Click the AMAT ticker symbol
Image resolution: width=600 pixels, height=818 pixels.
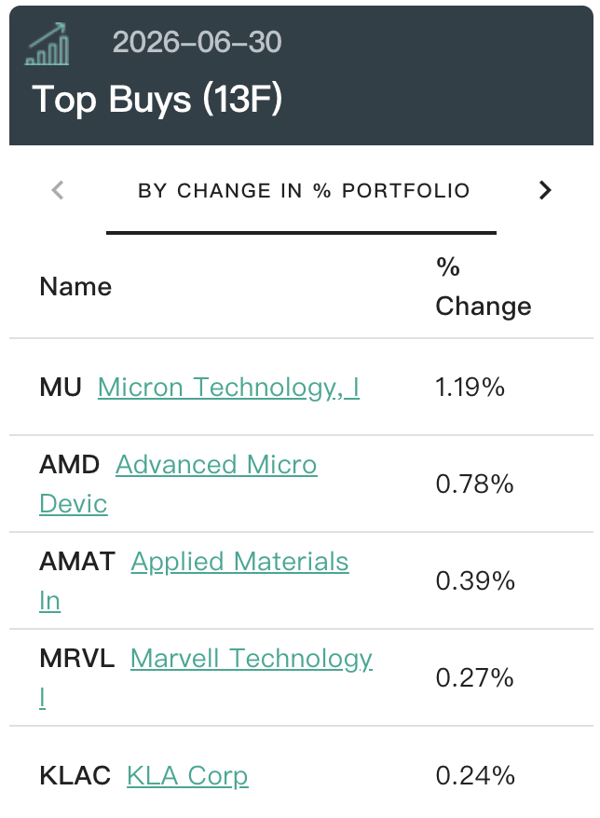pyautogui.click(x=77, y=562)
